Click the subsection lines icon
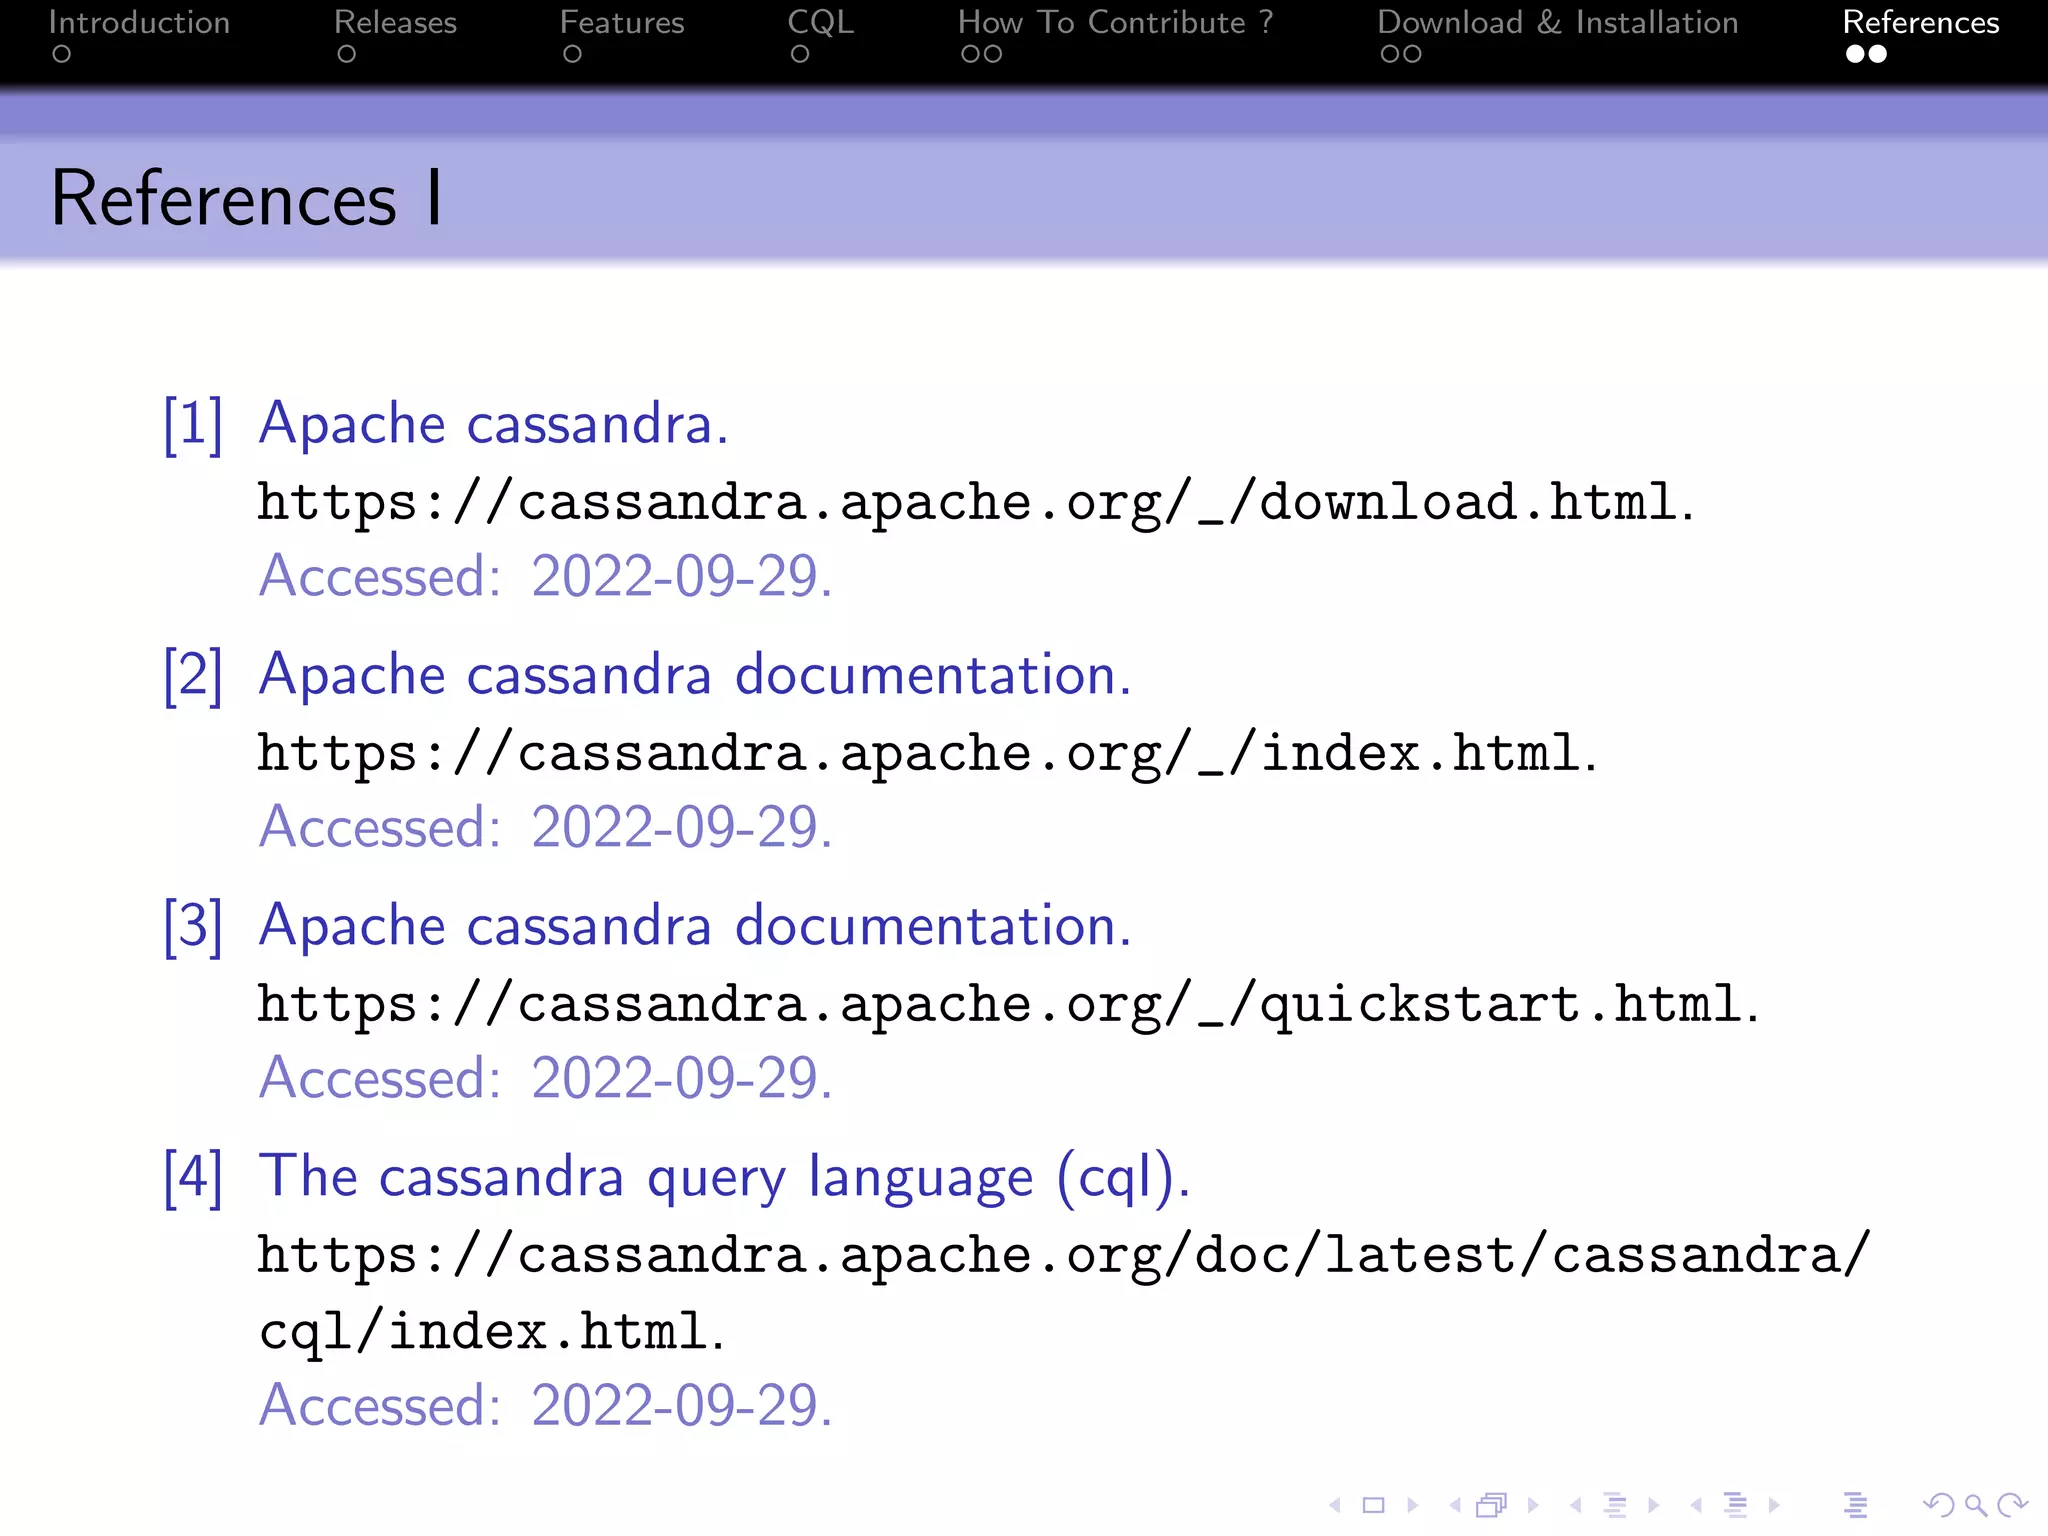The width and height of the screenshot is (2048, 1536). (1615, 1505)
